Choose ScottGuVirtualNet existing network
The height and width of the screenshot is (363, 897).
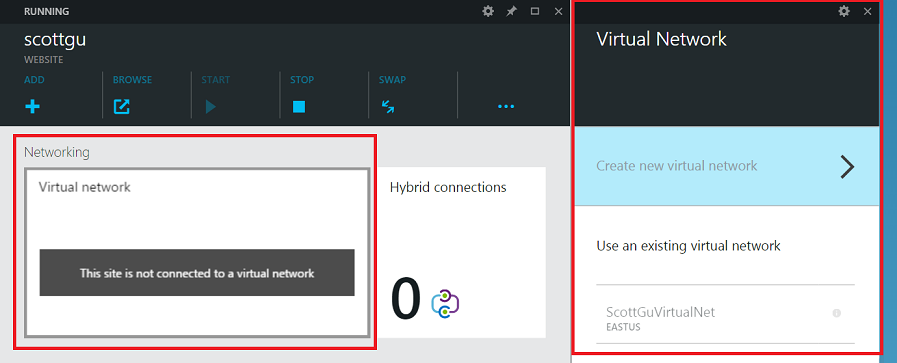coord(725,318)
